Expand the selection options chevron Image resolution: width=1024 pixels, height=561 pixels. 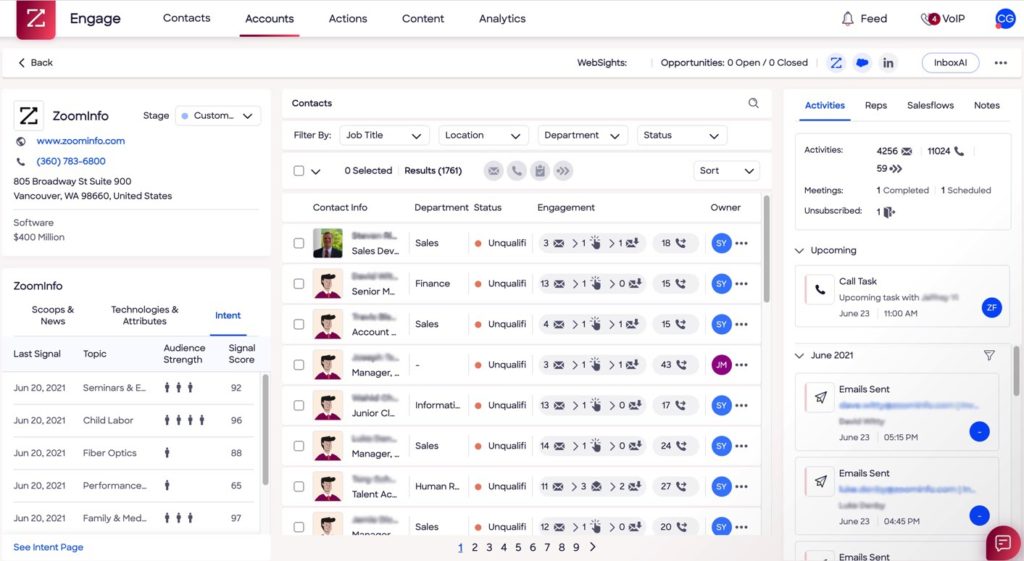pyautogui.click(x=316, y=172)
